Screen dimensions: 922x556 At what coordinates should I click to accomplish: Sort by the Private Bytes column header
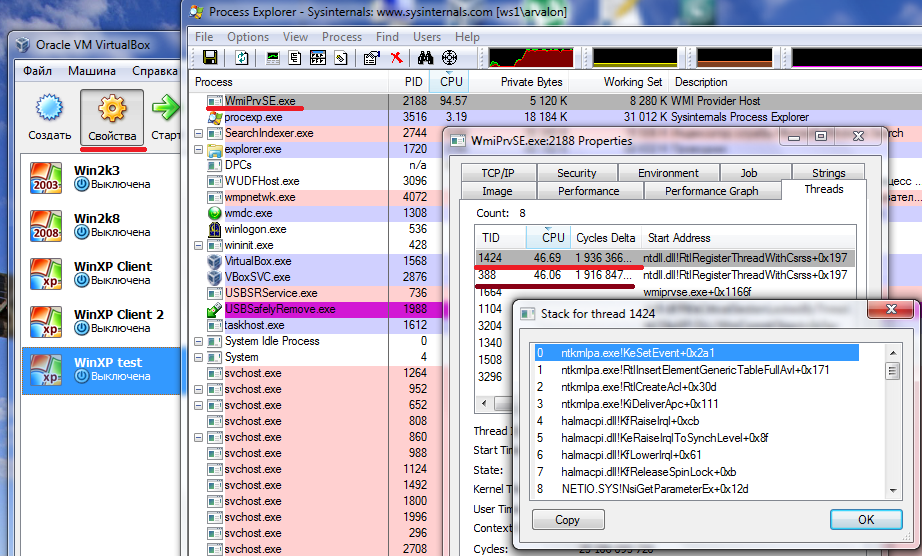[518, 82]
